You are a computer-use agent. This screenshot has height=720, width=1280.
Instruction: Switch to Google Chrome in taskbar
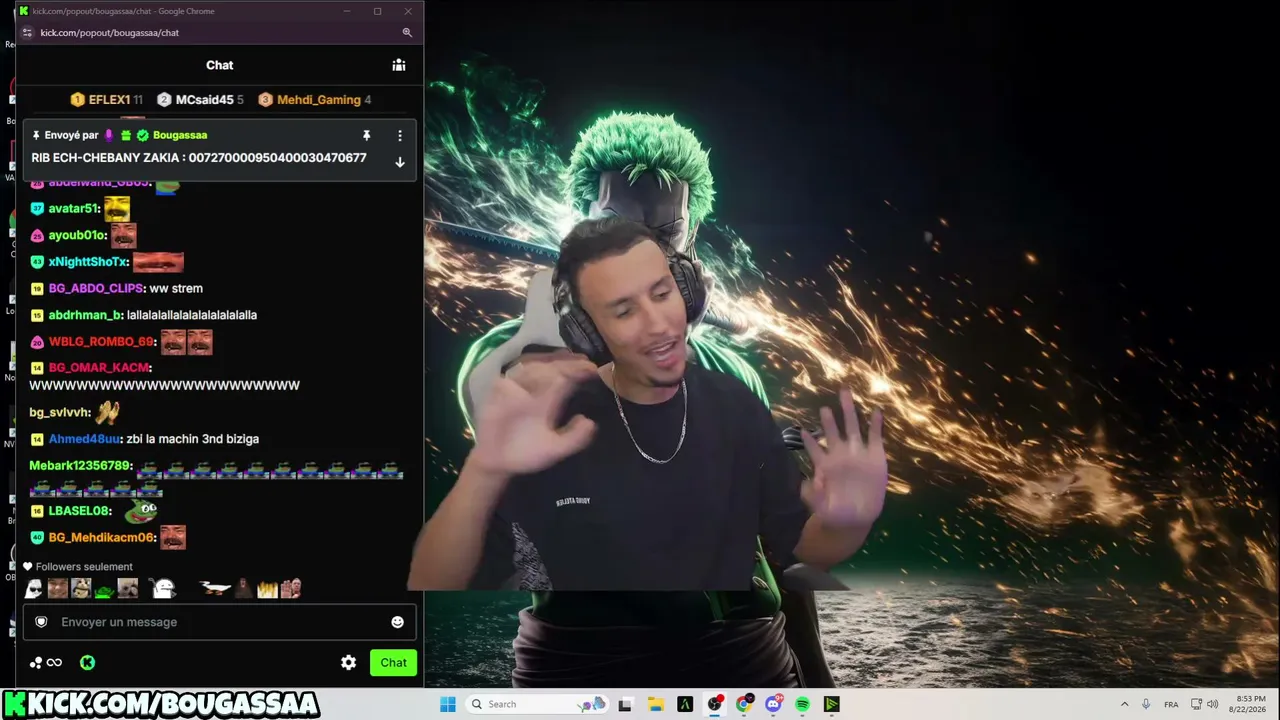coord(743,704)
